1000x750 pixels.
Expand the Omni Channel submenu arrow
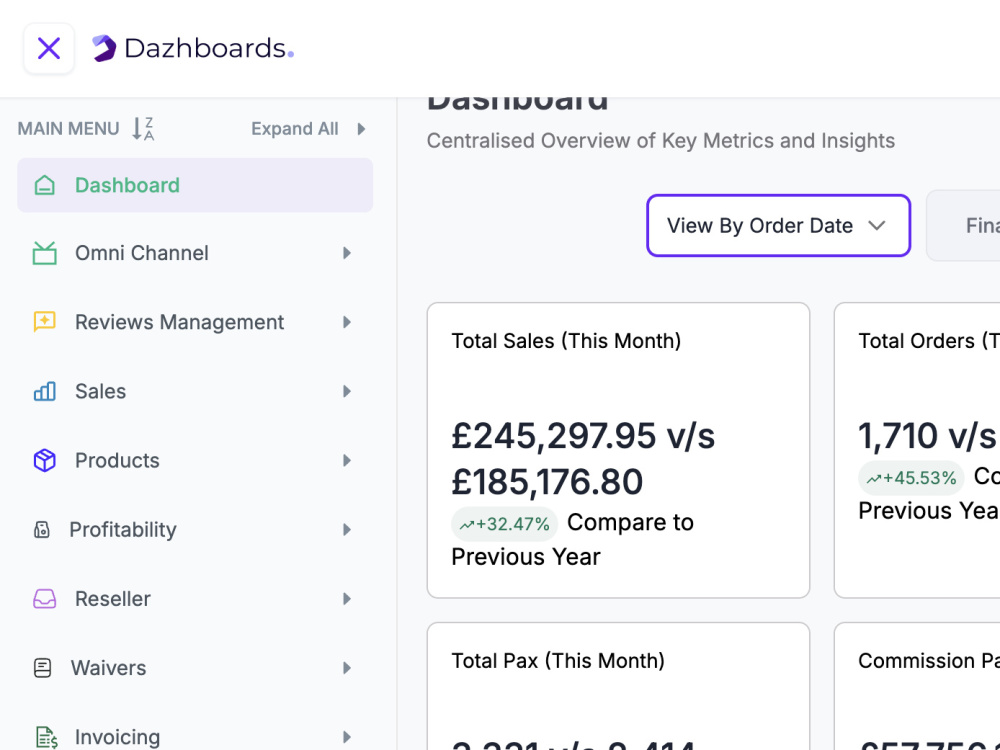click(x=347, y=253)
